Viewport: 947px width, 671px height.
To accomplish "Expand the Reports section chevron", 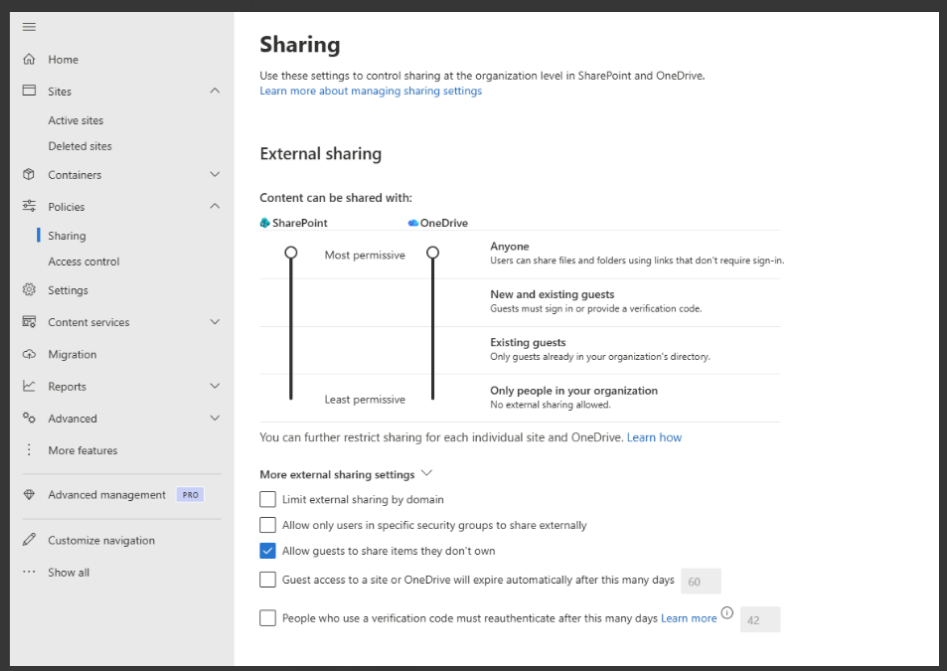I will [214, 386].
